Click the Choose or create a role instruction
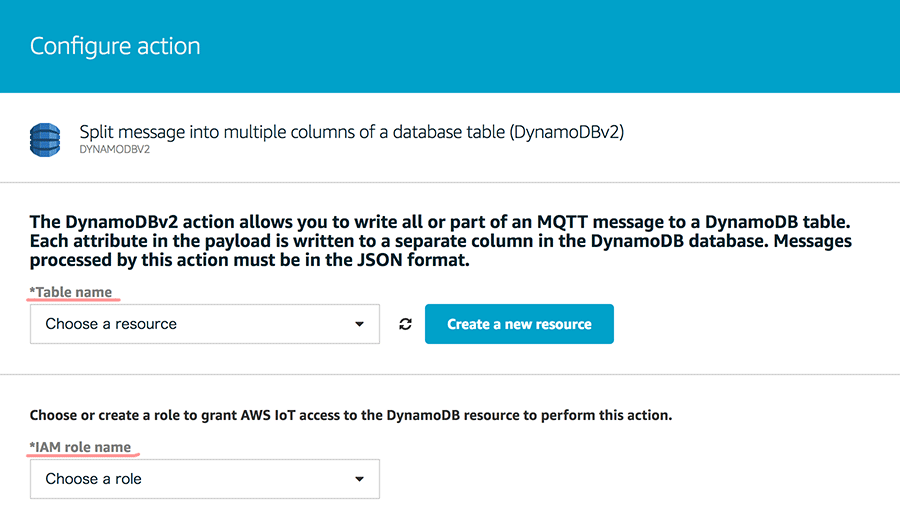 click(x=351, y=415)
